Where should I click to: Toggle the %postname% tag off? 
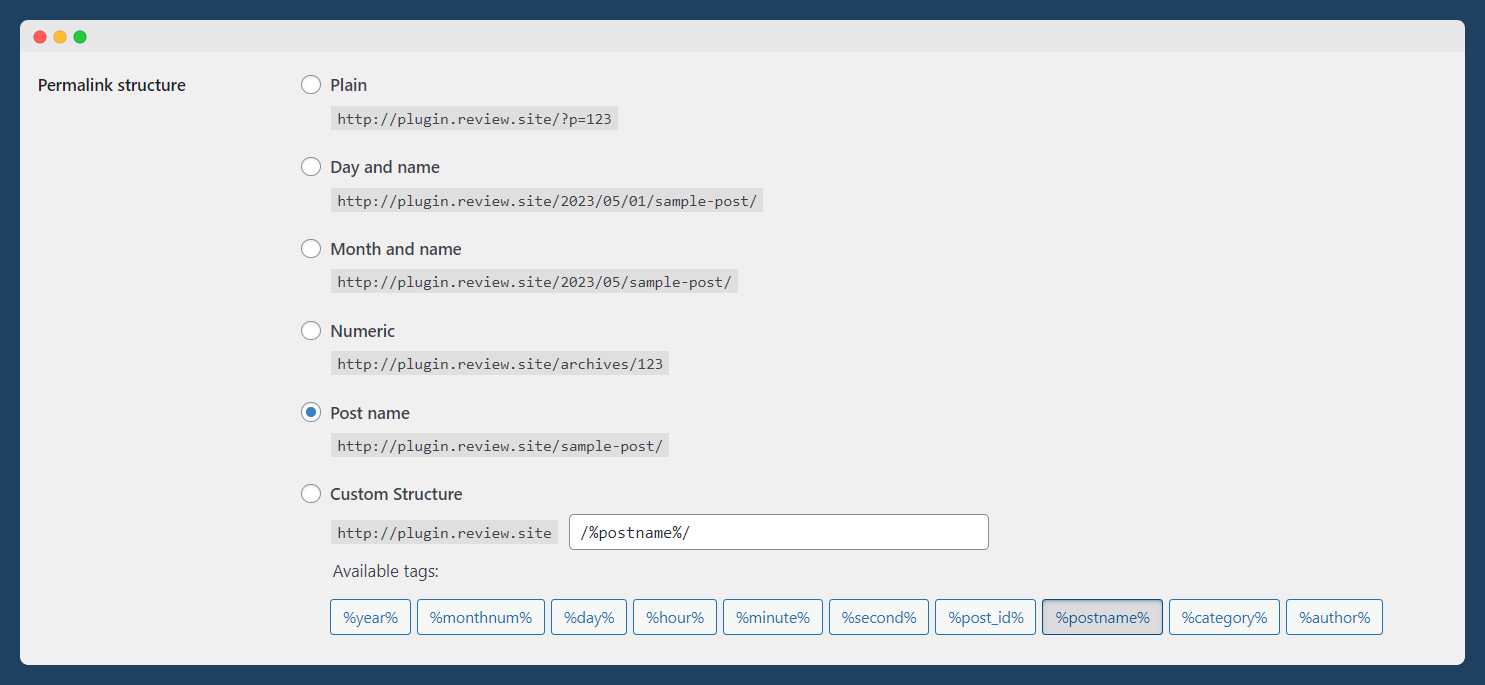pos(1102,617)
